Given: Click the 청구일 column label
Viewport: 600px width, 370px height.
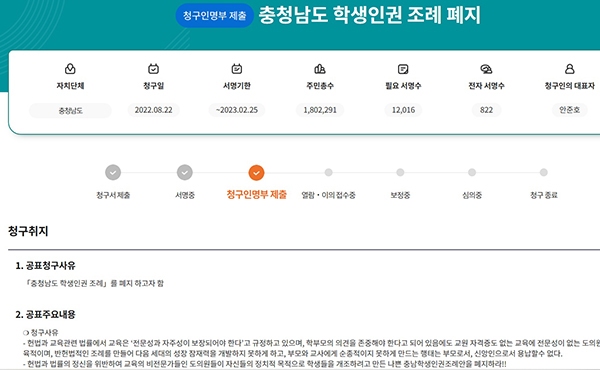Looking at the screenshot, I should tap(153, 86).
